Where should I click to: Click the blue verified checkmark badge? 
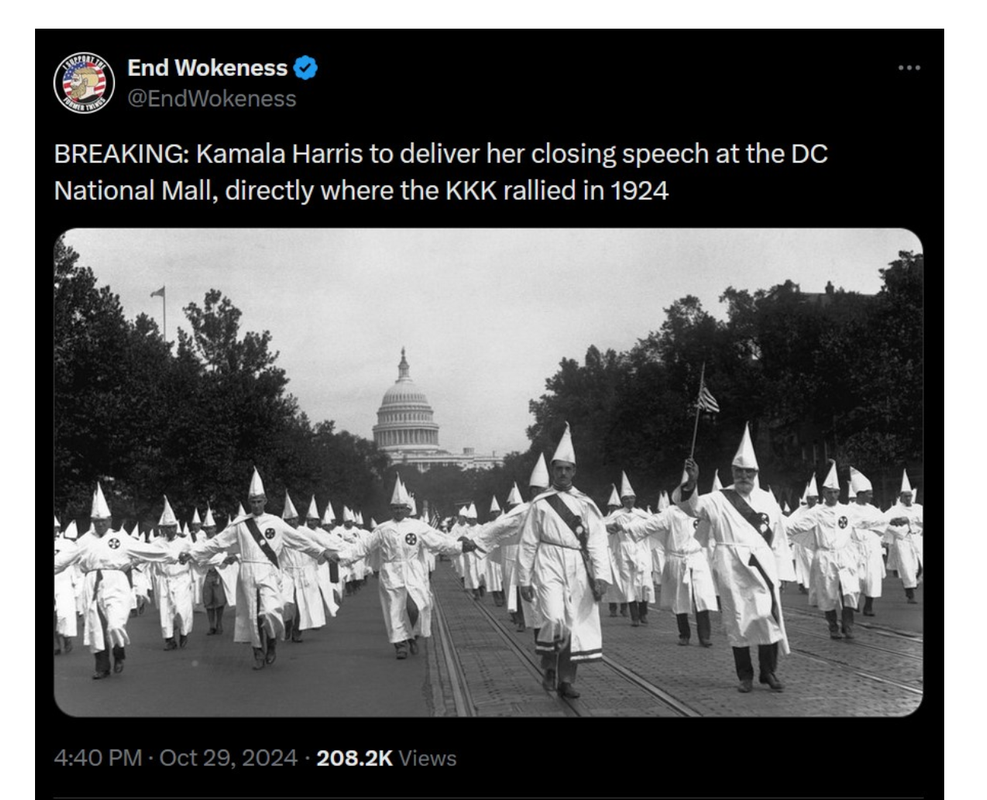306,68
